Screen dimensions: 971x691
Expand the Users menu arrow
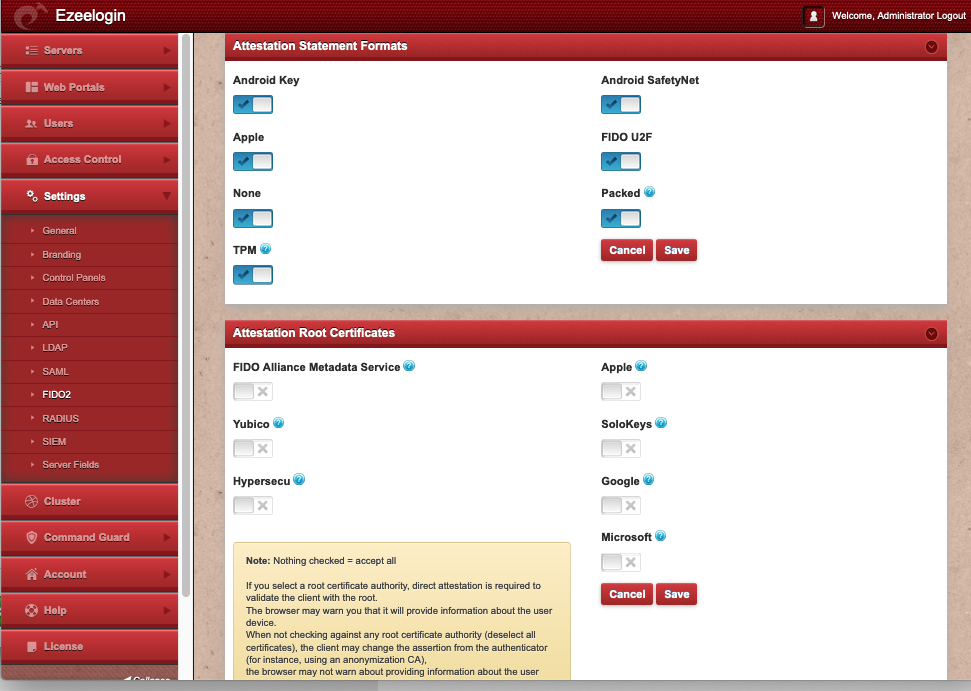pos(167,123)
